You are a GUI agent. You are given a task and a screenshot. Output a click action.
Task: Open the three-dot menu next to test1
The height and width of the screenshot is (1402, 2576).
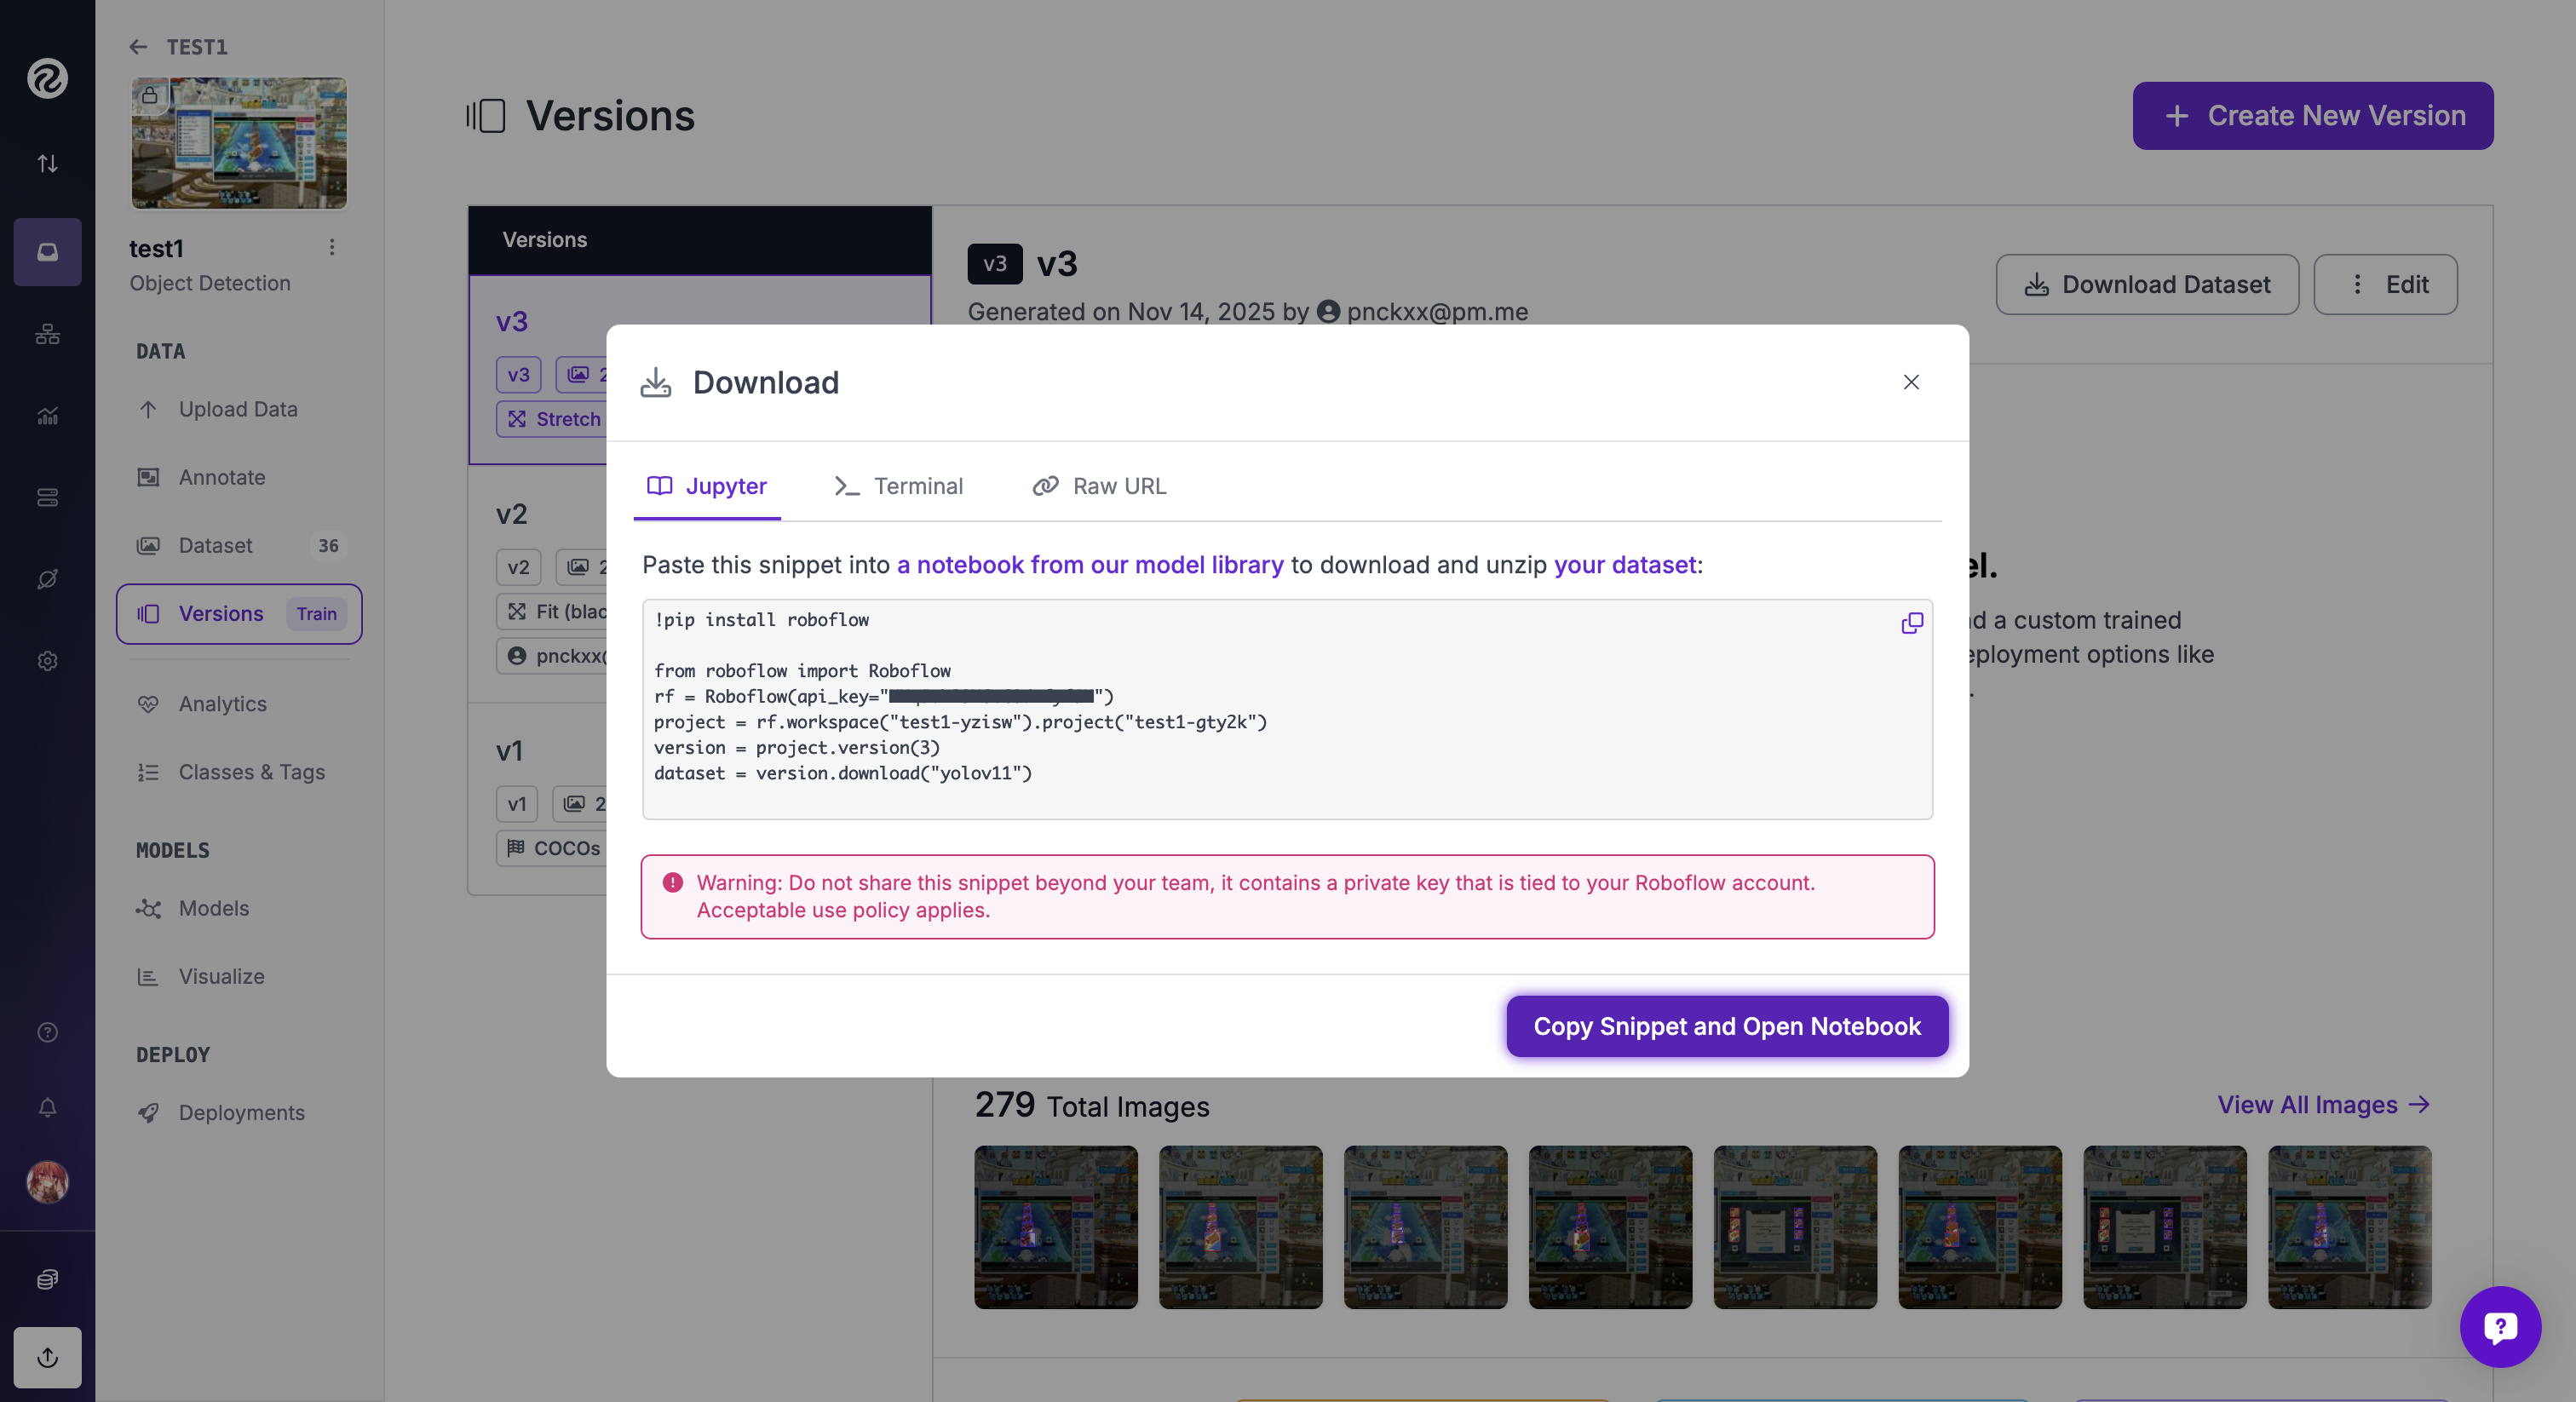click(332, 247)
